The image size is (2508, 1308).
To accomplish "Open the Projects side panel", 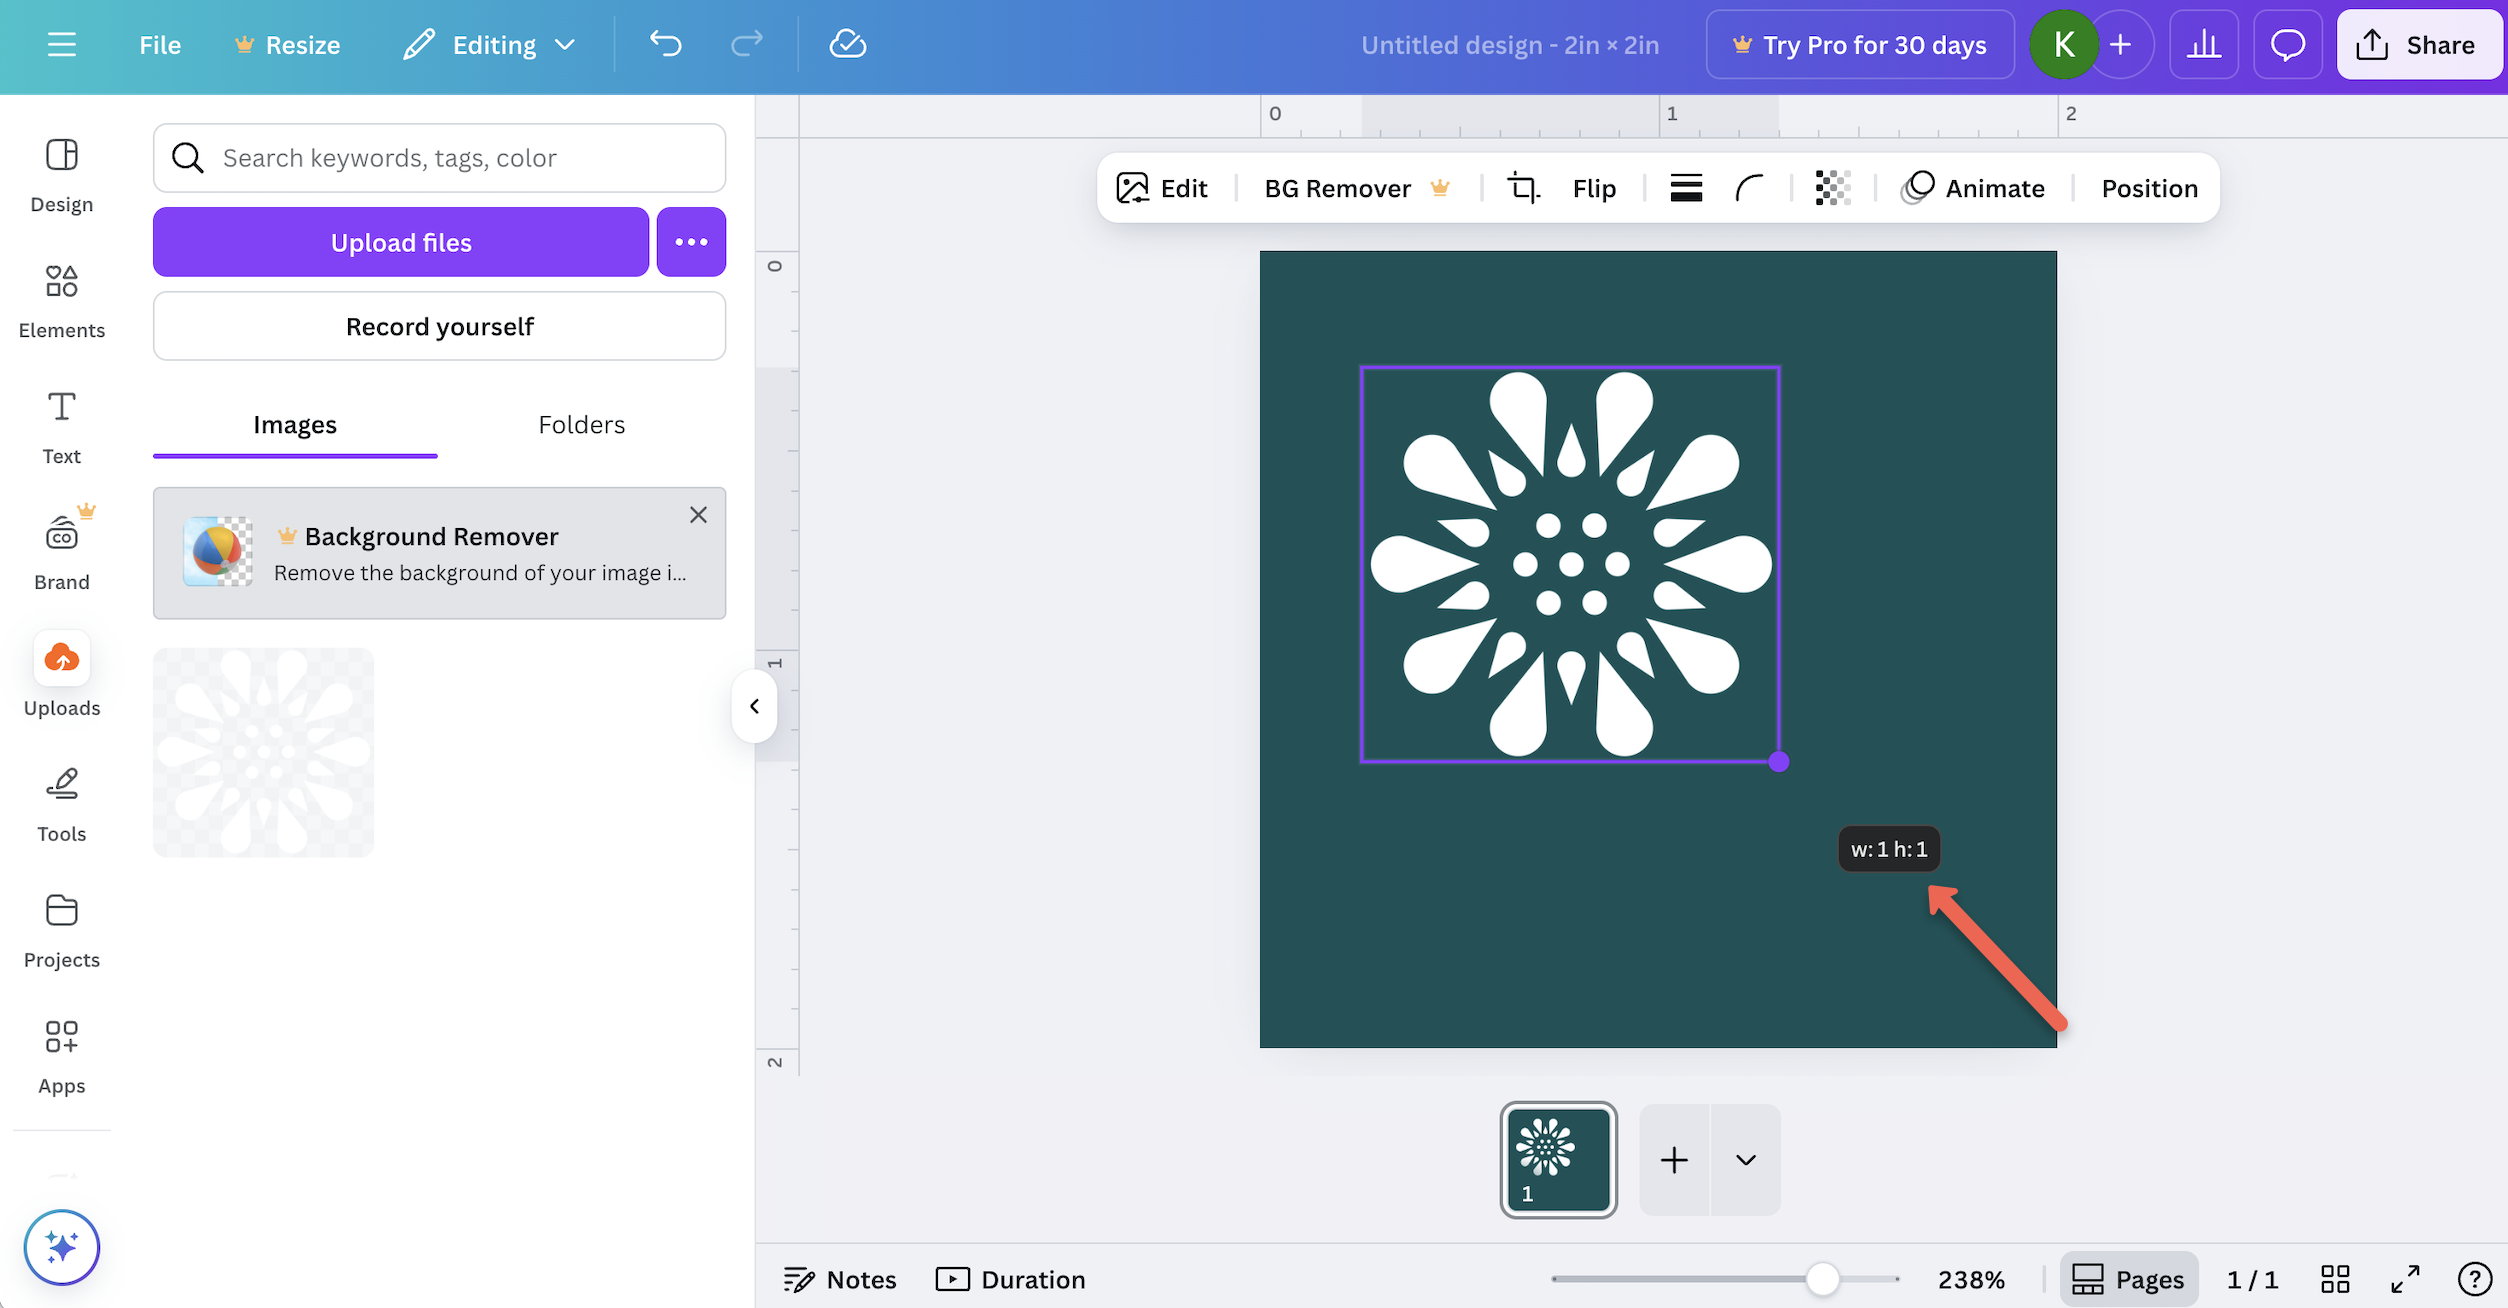I will pos(62,932).
